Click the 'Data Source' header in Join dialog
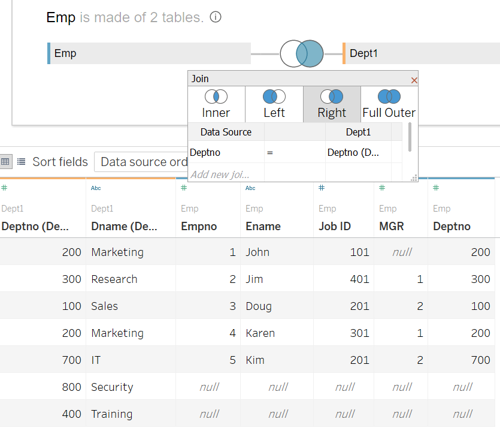The width and height of the screenshot is (500, 431). [x=226, y=132]
